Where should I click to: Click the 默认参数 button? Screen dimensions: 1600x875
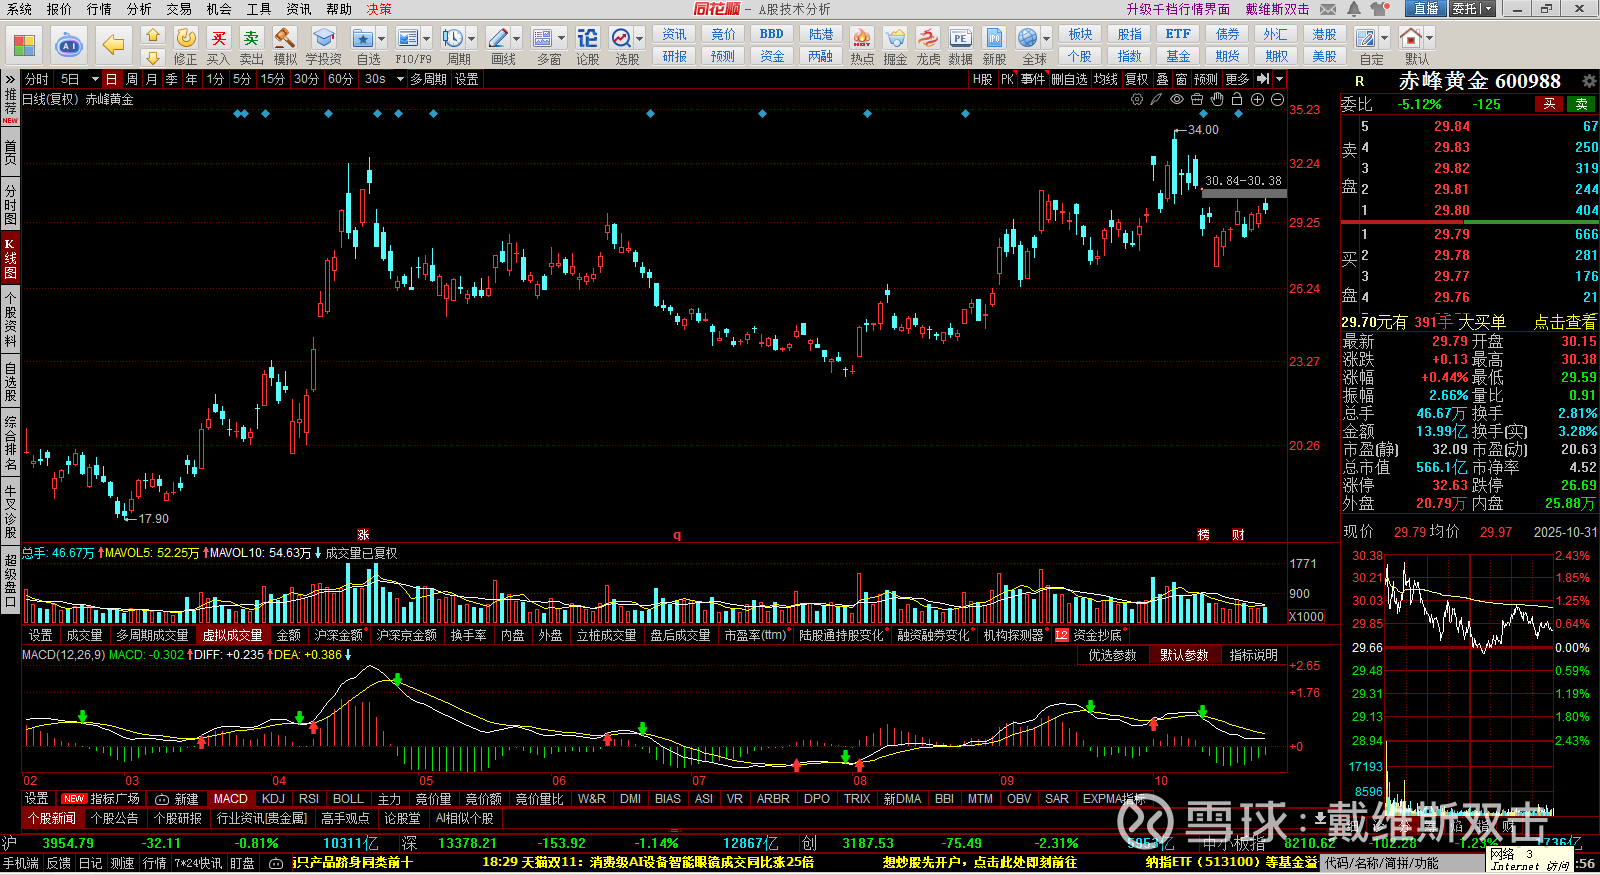click(x=1183, y=655)
